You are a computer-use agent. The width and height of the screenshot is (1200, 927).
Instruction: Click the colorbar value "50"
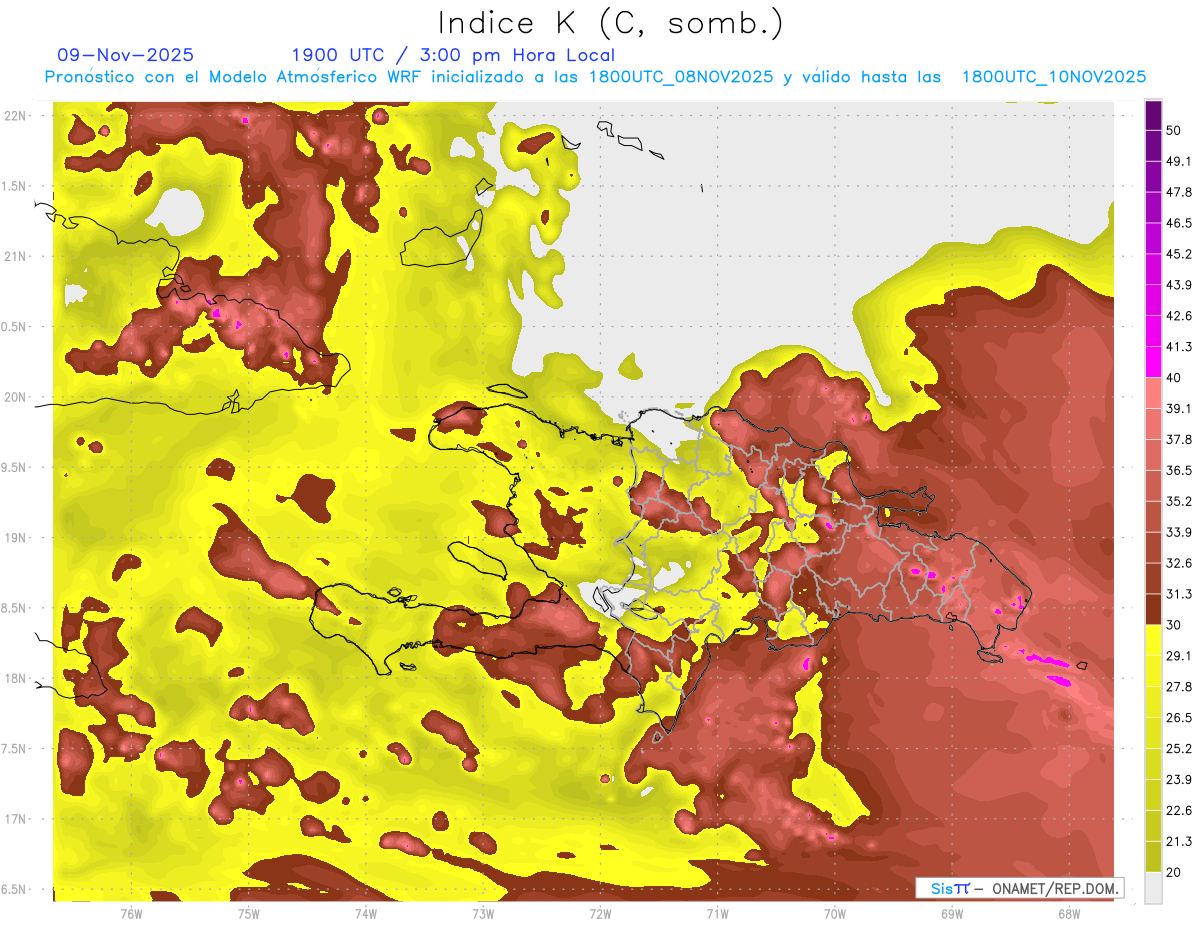point(1174,131)
